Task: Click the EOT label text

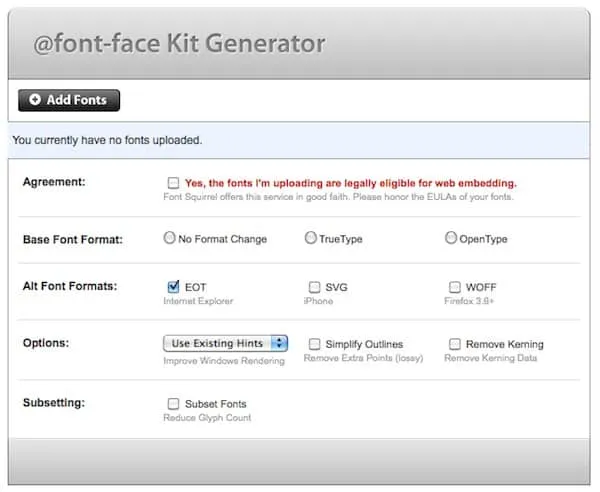Action: click(196, 287)
